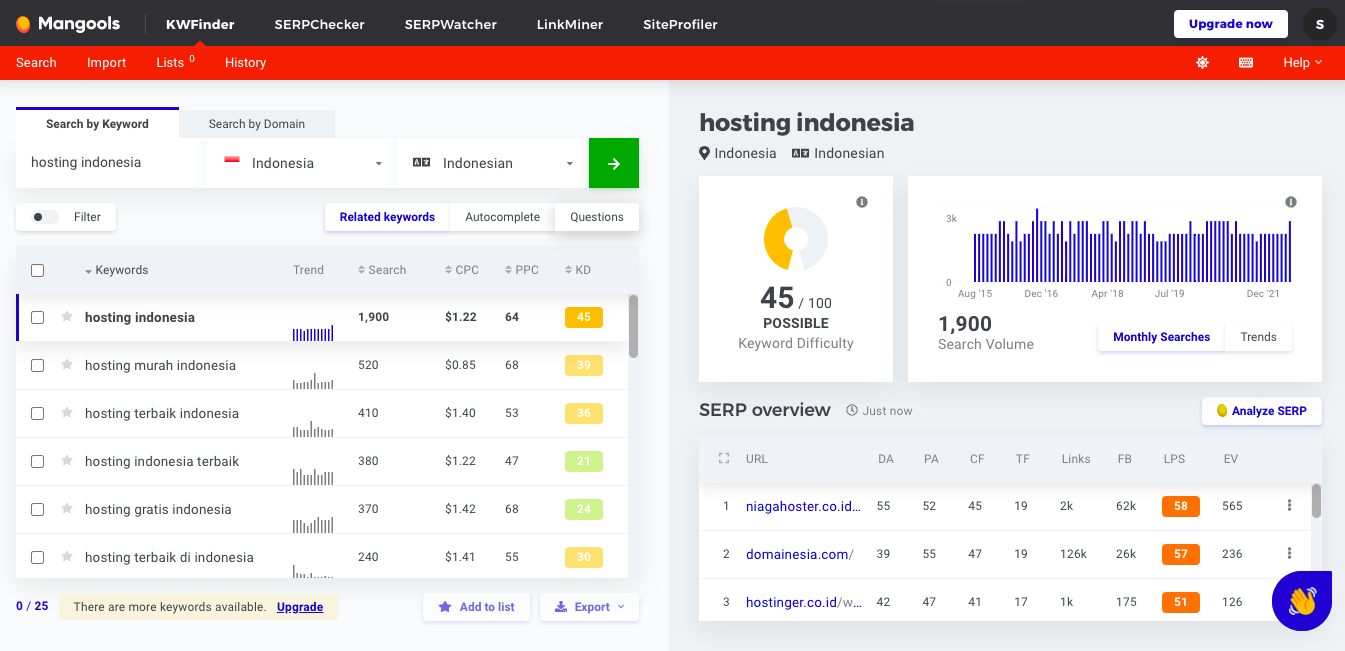Click the Analyze SERP button
1345x651 pixels.
[x=1261, y=411]
